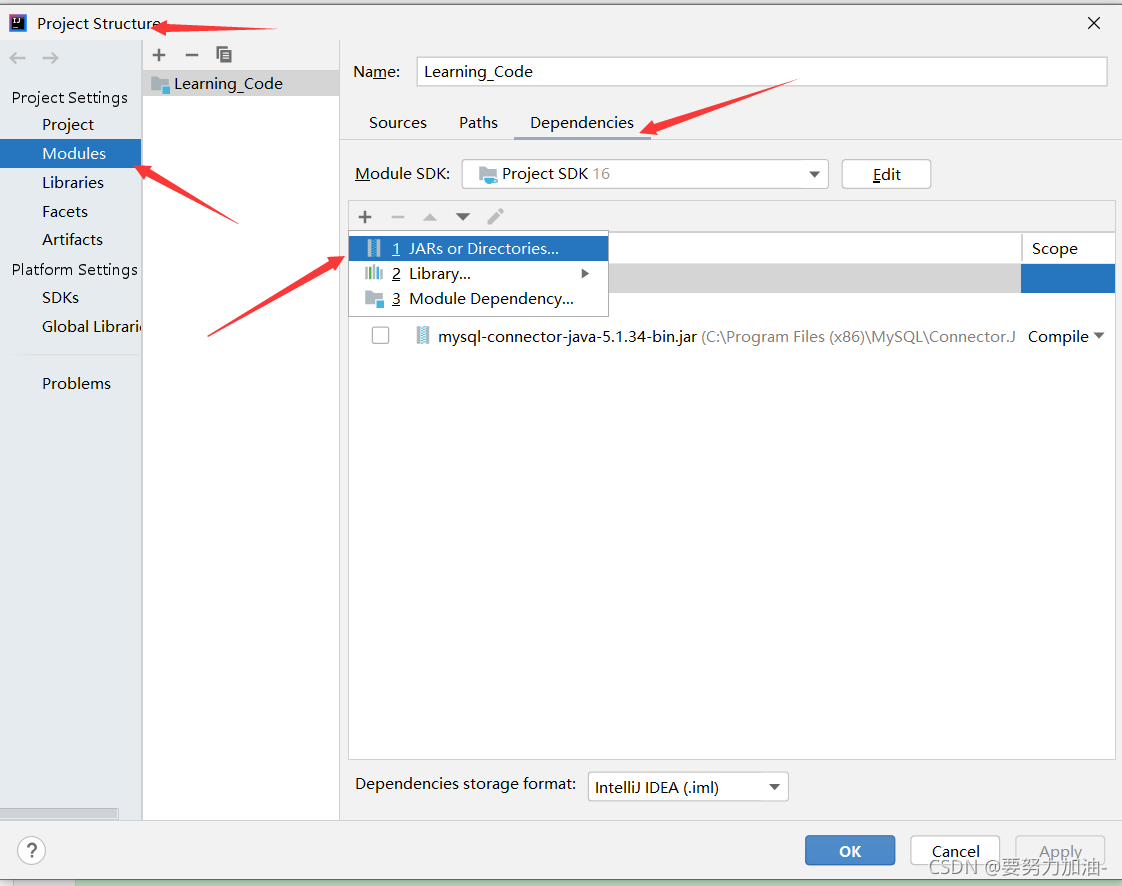Viewport: 1122px width, 886px height.
Task: Add a new module with plus icon
Action: point(159,55)
